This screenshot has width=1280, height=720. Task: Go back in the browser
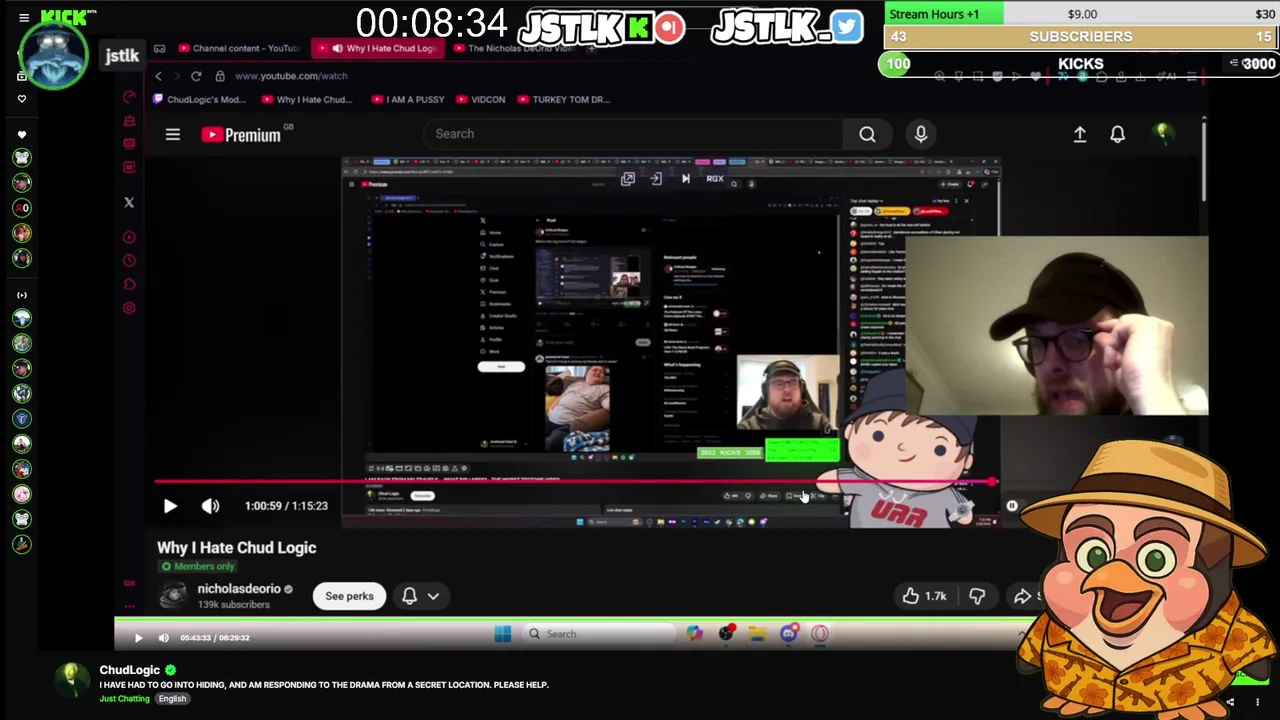[x=158, y=76]
